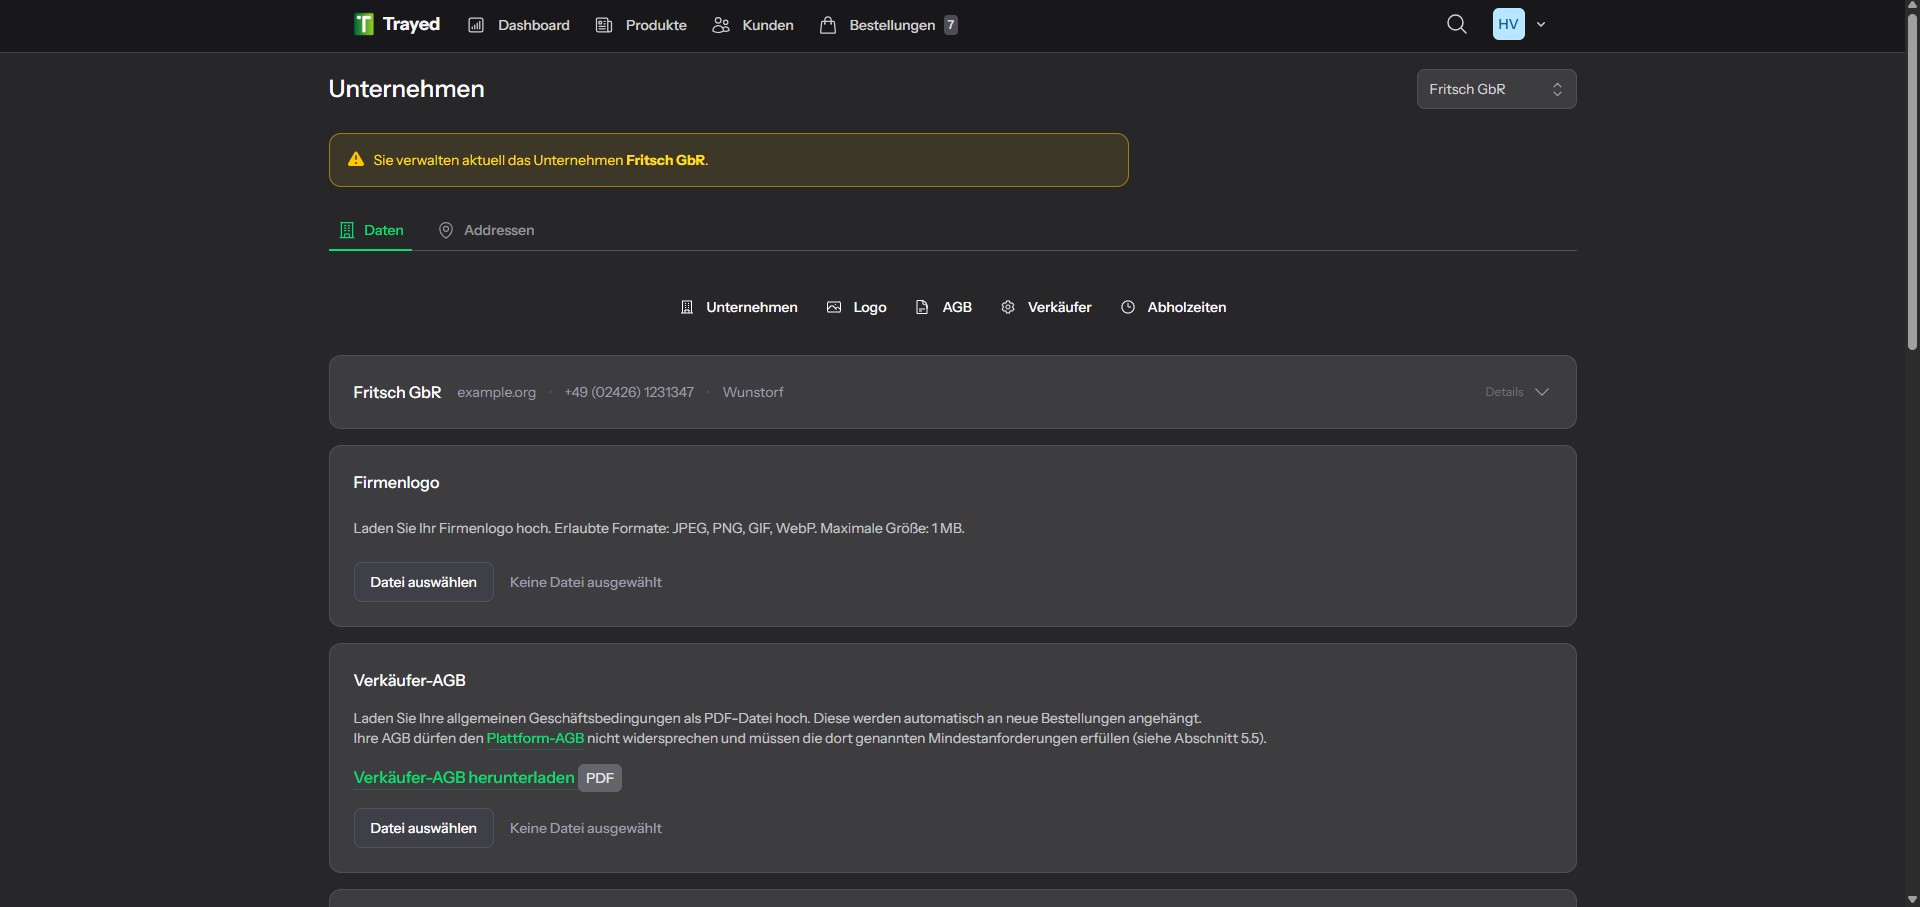This screenshot has width=1920, height=907.
Task: Open the Dashboard page
Action: (x=518, y=25)
